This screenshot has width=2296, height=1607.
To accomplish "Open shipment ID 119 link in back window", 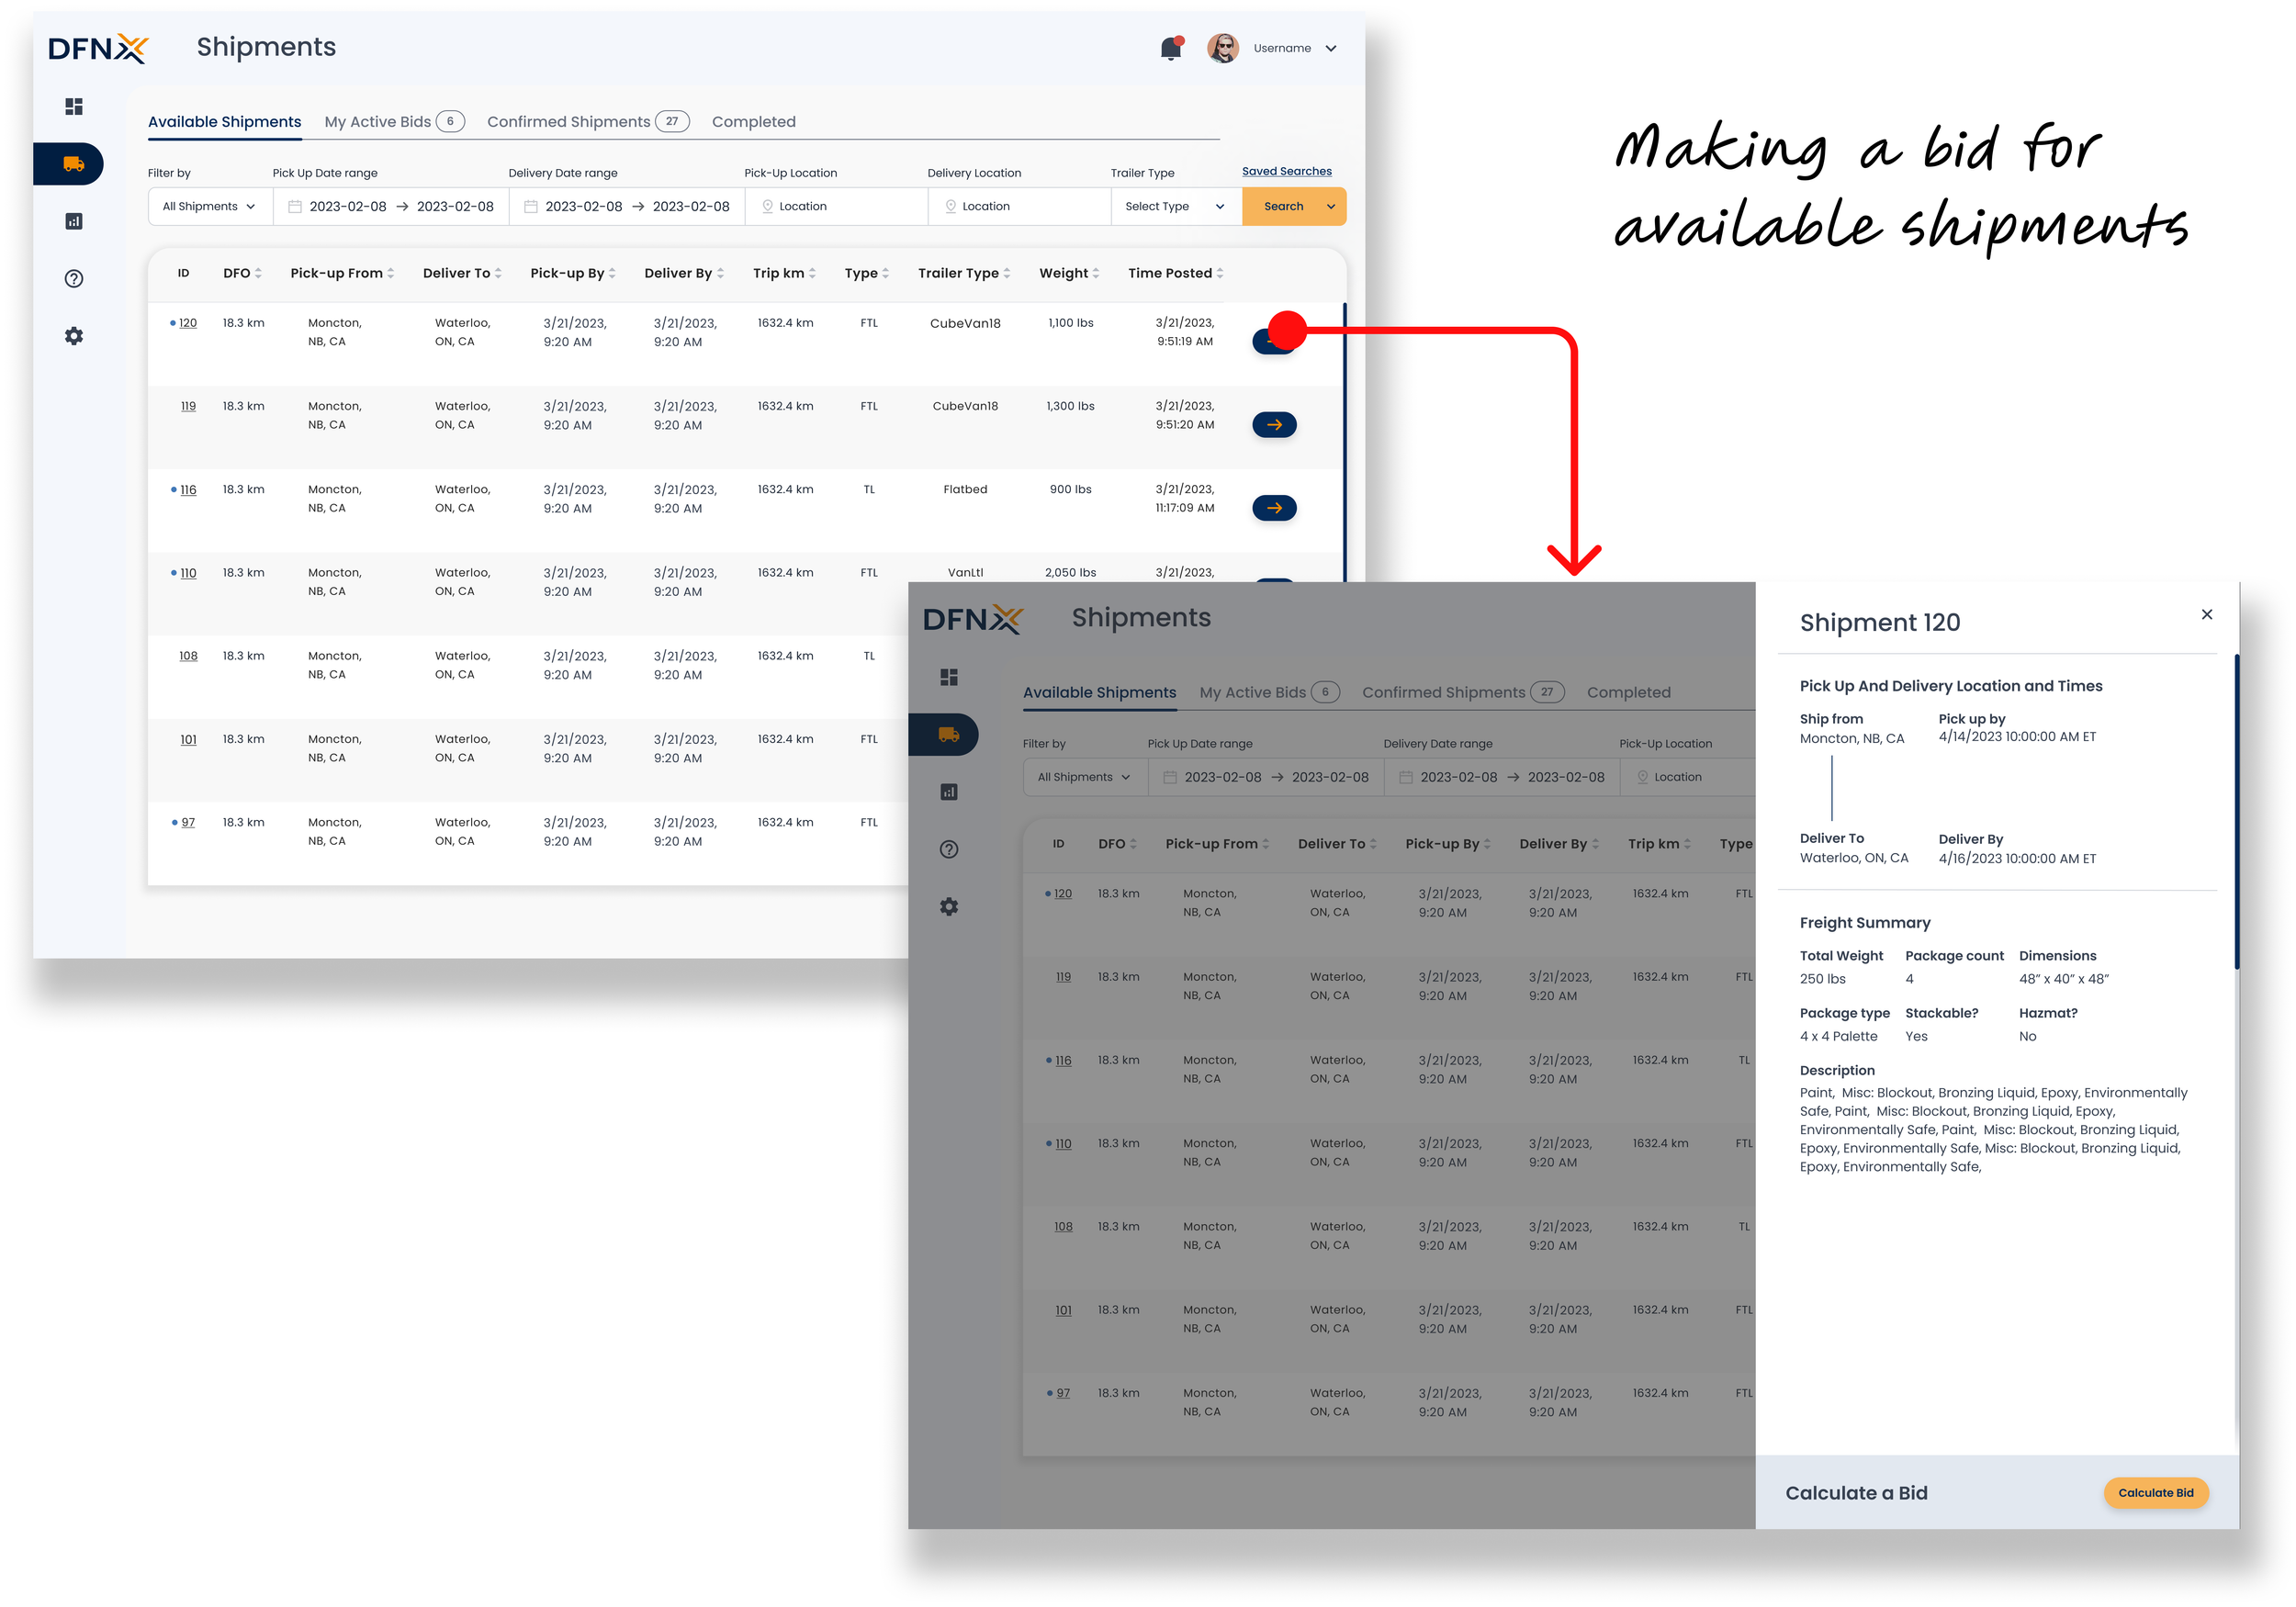I will click(188, 406).
